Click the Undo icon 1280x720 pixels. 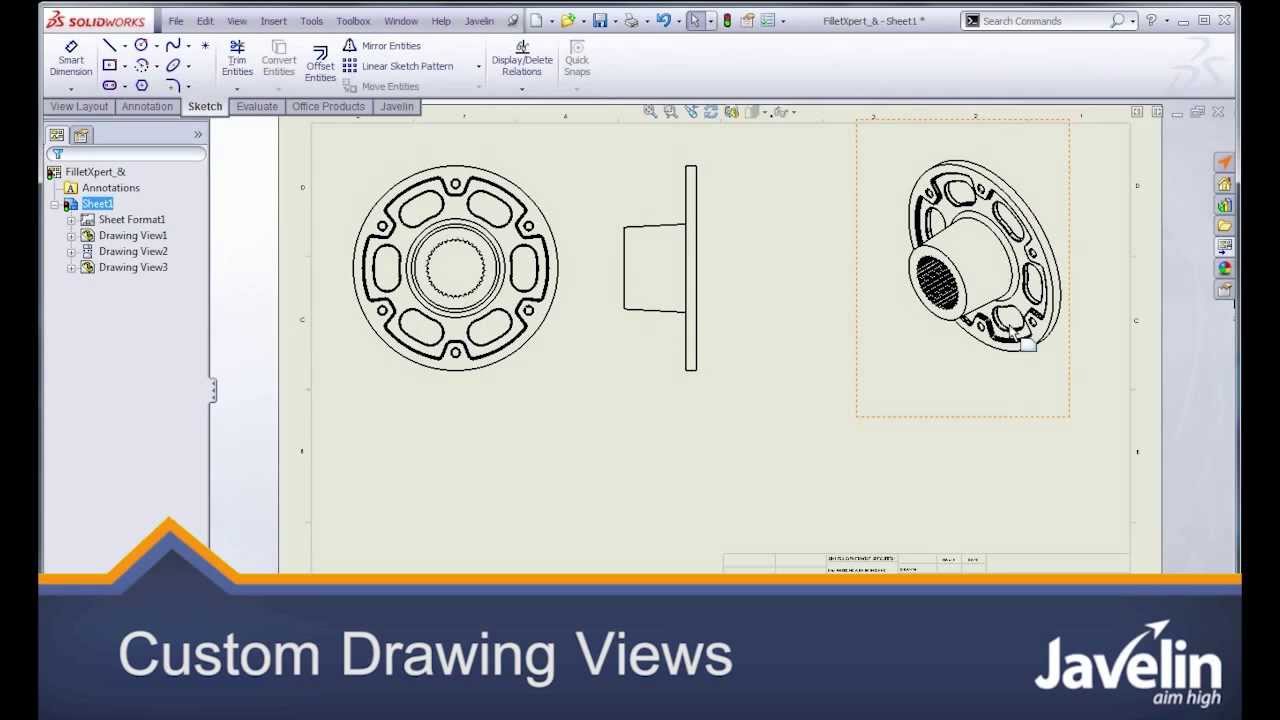663,20
